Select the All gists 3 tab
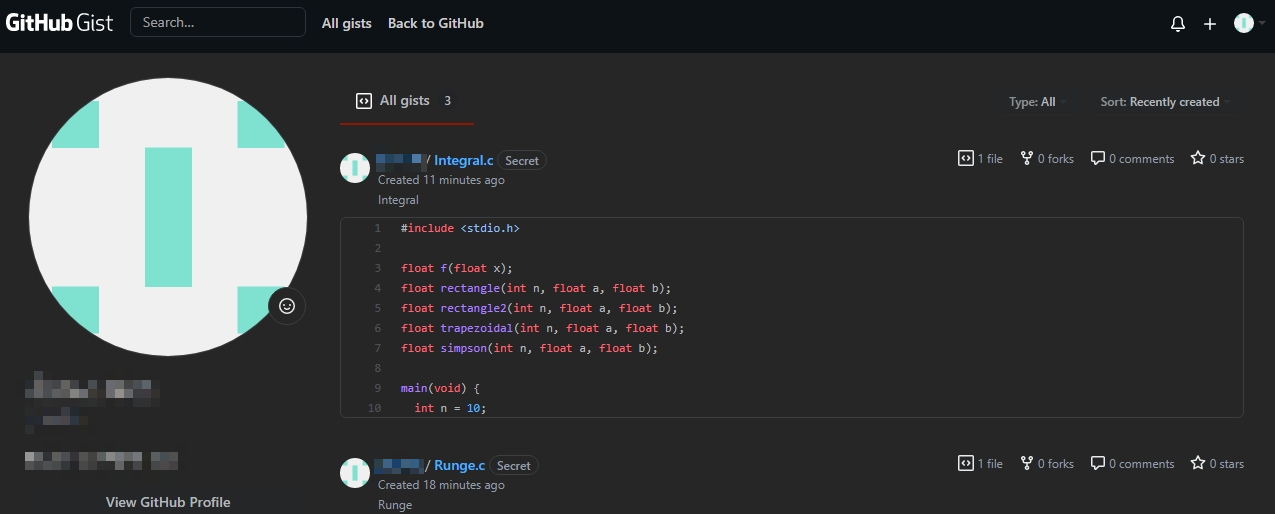This screenshot has height=514, width=1275. 407,101
